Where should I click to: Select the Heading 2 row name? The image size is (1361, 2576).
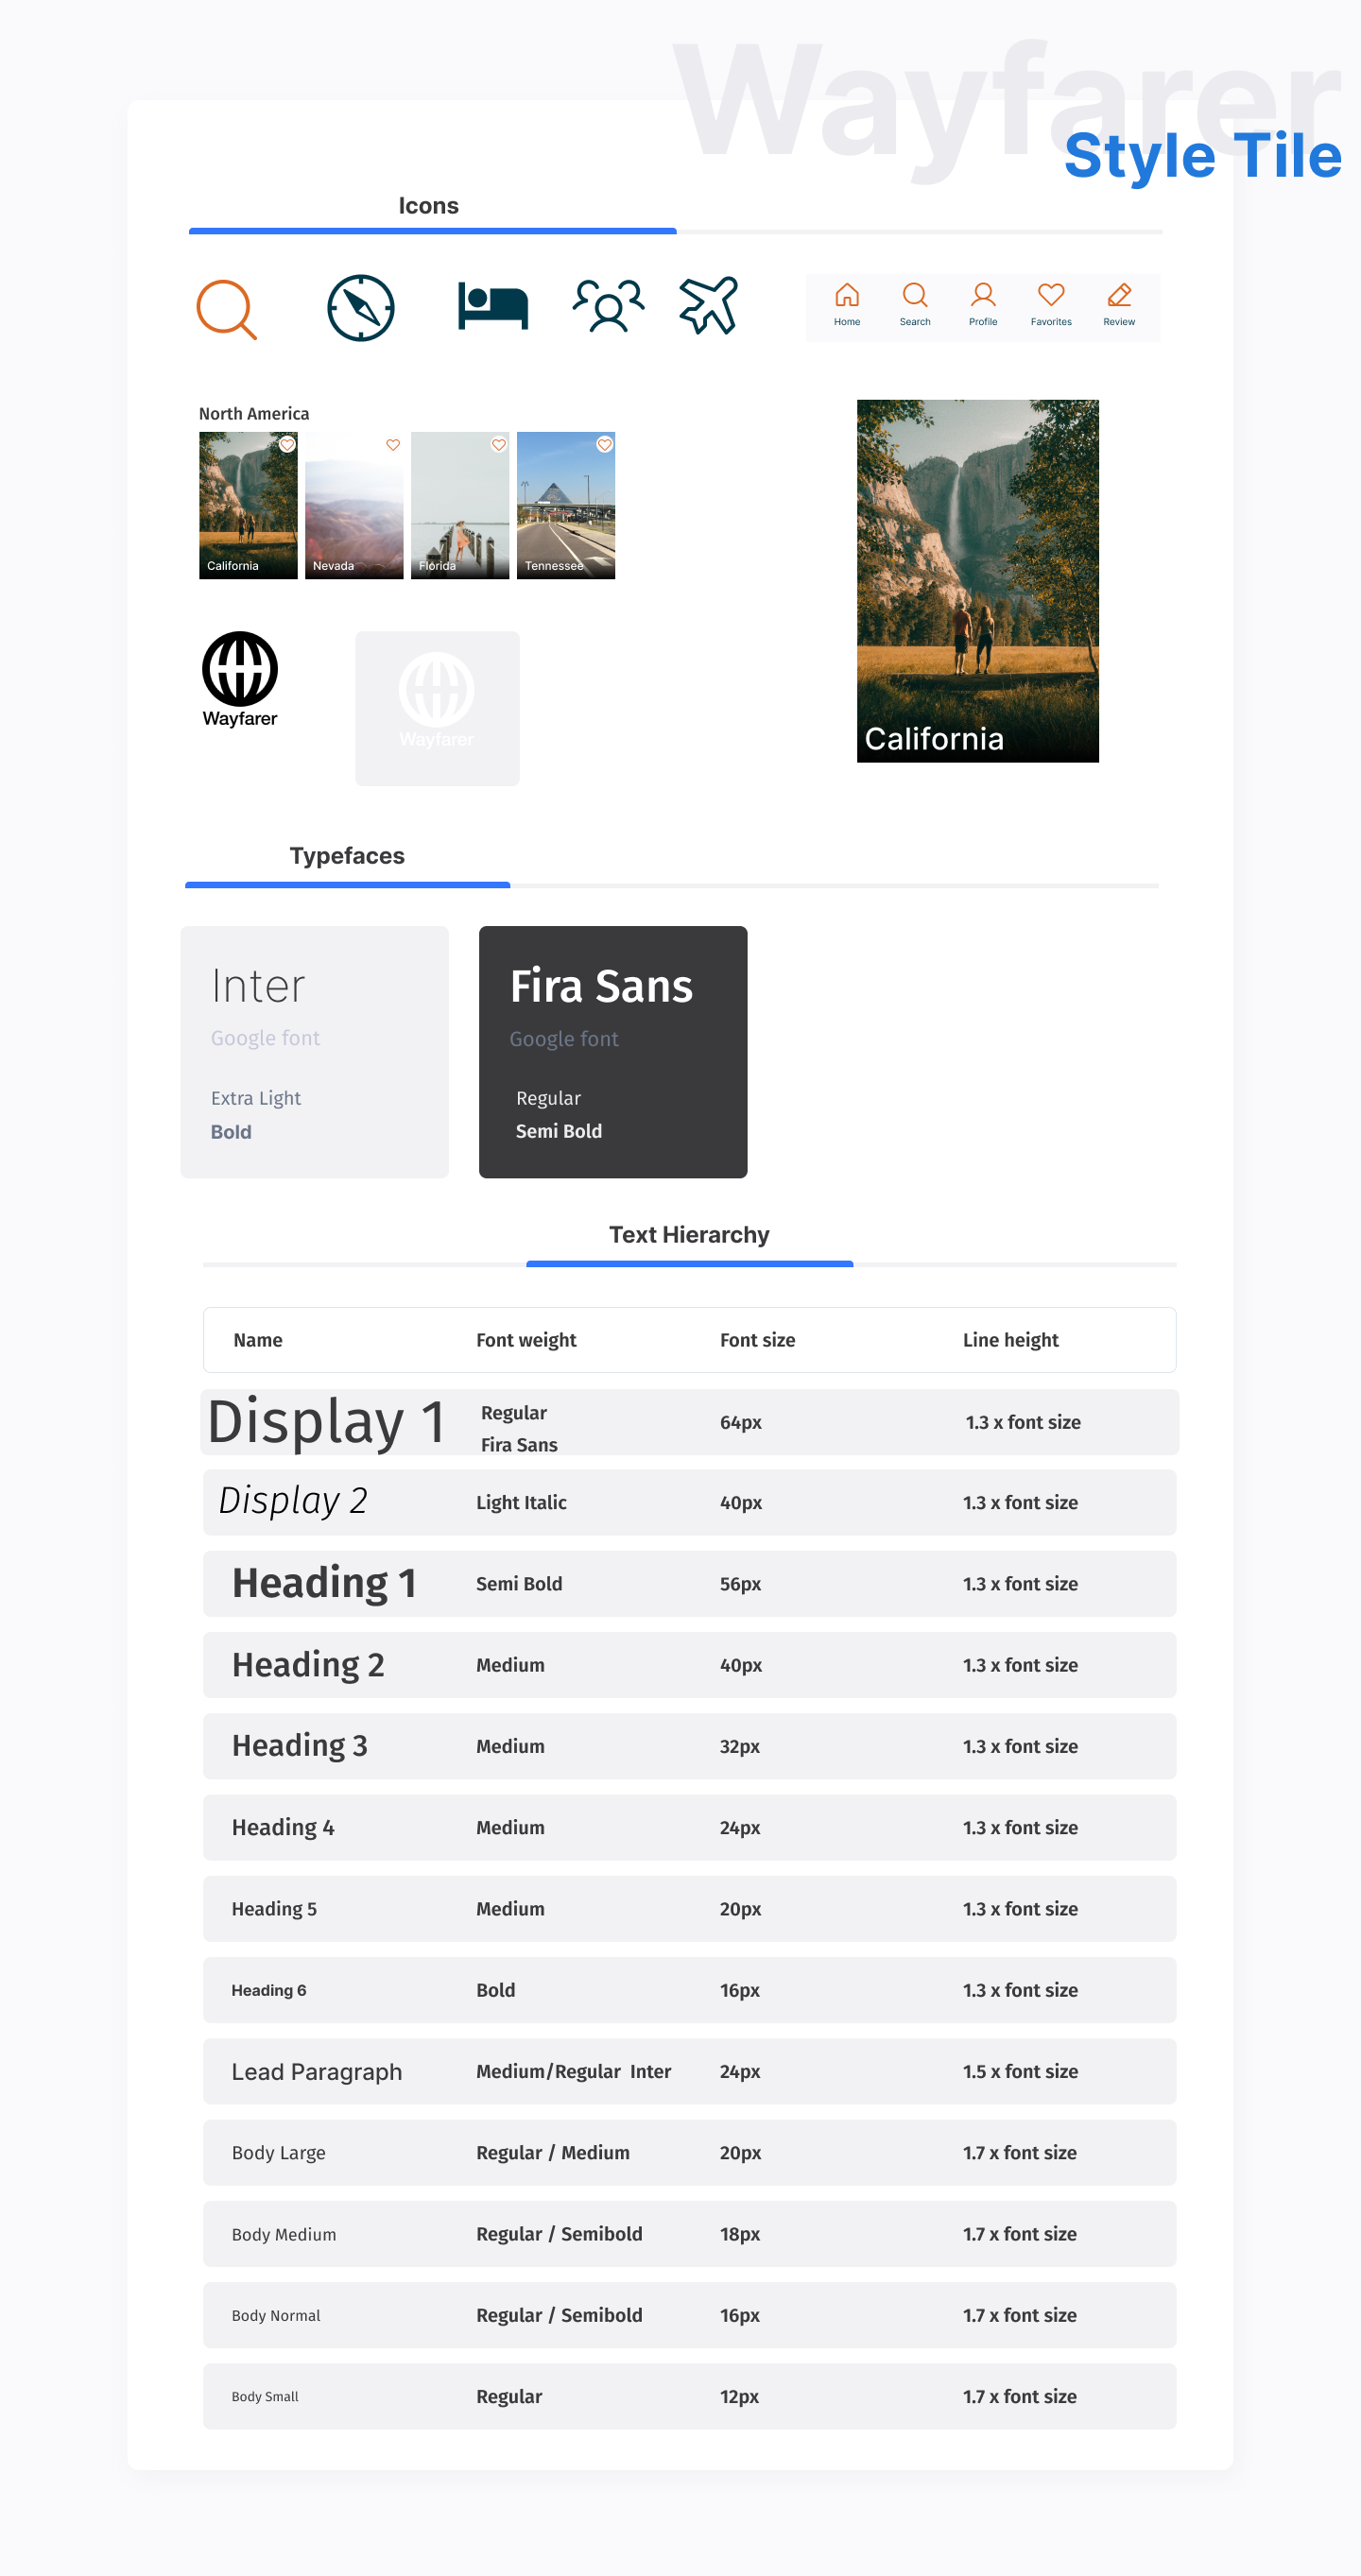pyautogui.click(x=308, y=1665)
